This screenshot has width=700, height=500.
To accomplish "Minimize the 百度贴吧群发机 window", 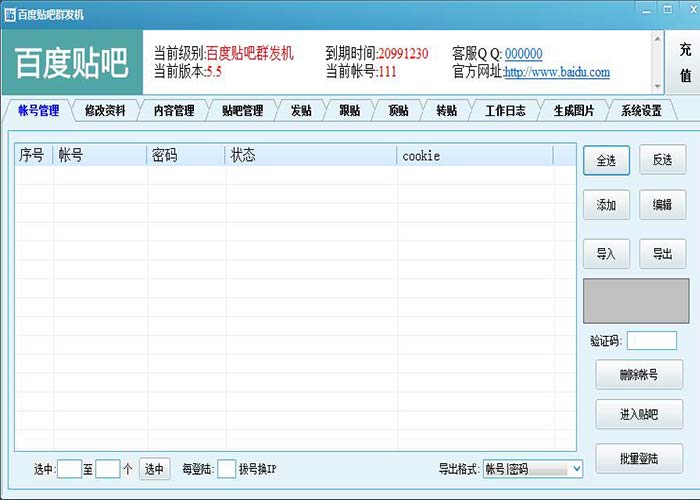I will tap(646, 11).
